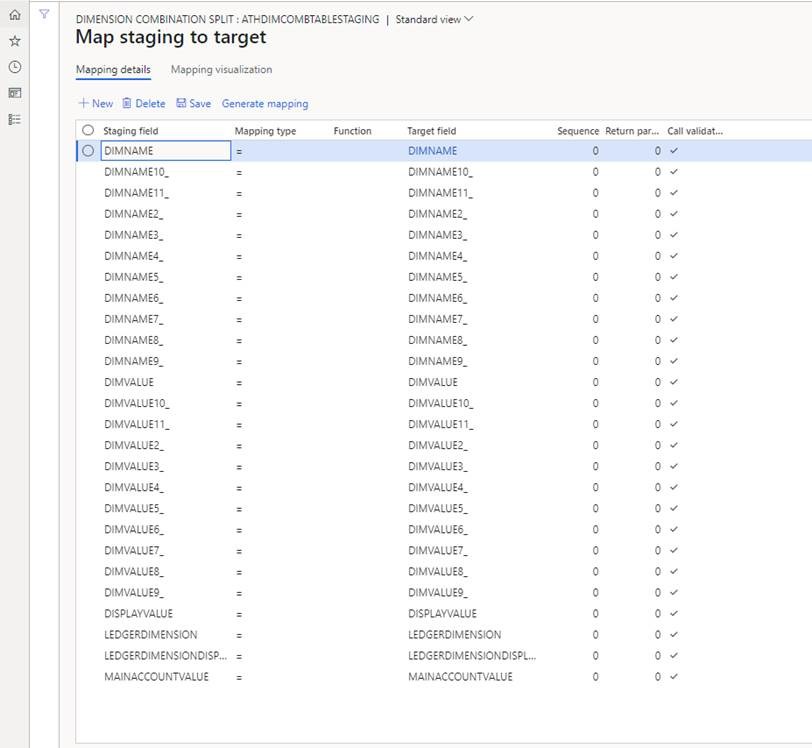Toggle Call validate checkmark for DIMVALUE row
812x748 pixels.
[674, 382]
